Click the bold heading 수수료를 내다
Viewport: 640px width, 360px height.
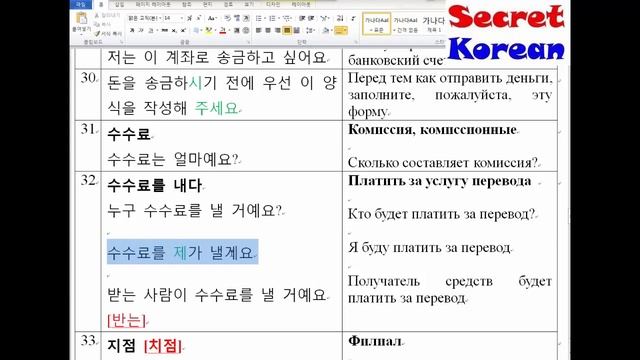point(155,185)
